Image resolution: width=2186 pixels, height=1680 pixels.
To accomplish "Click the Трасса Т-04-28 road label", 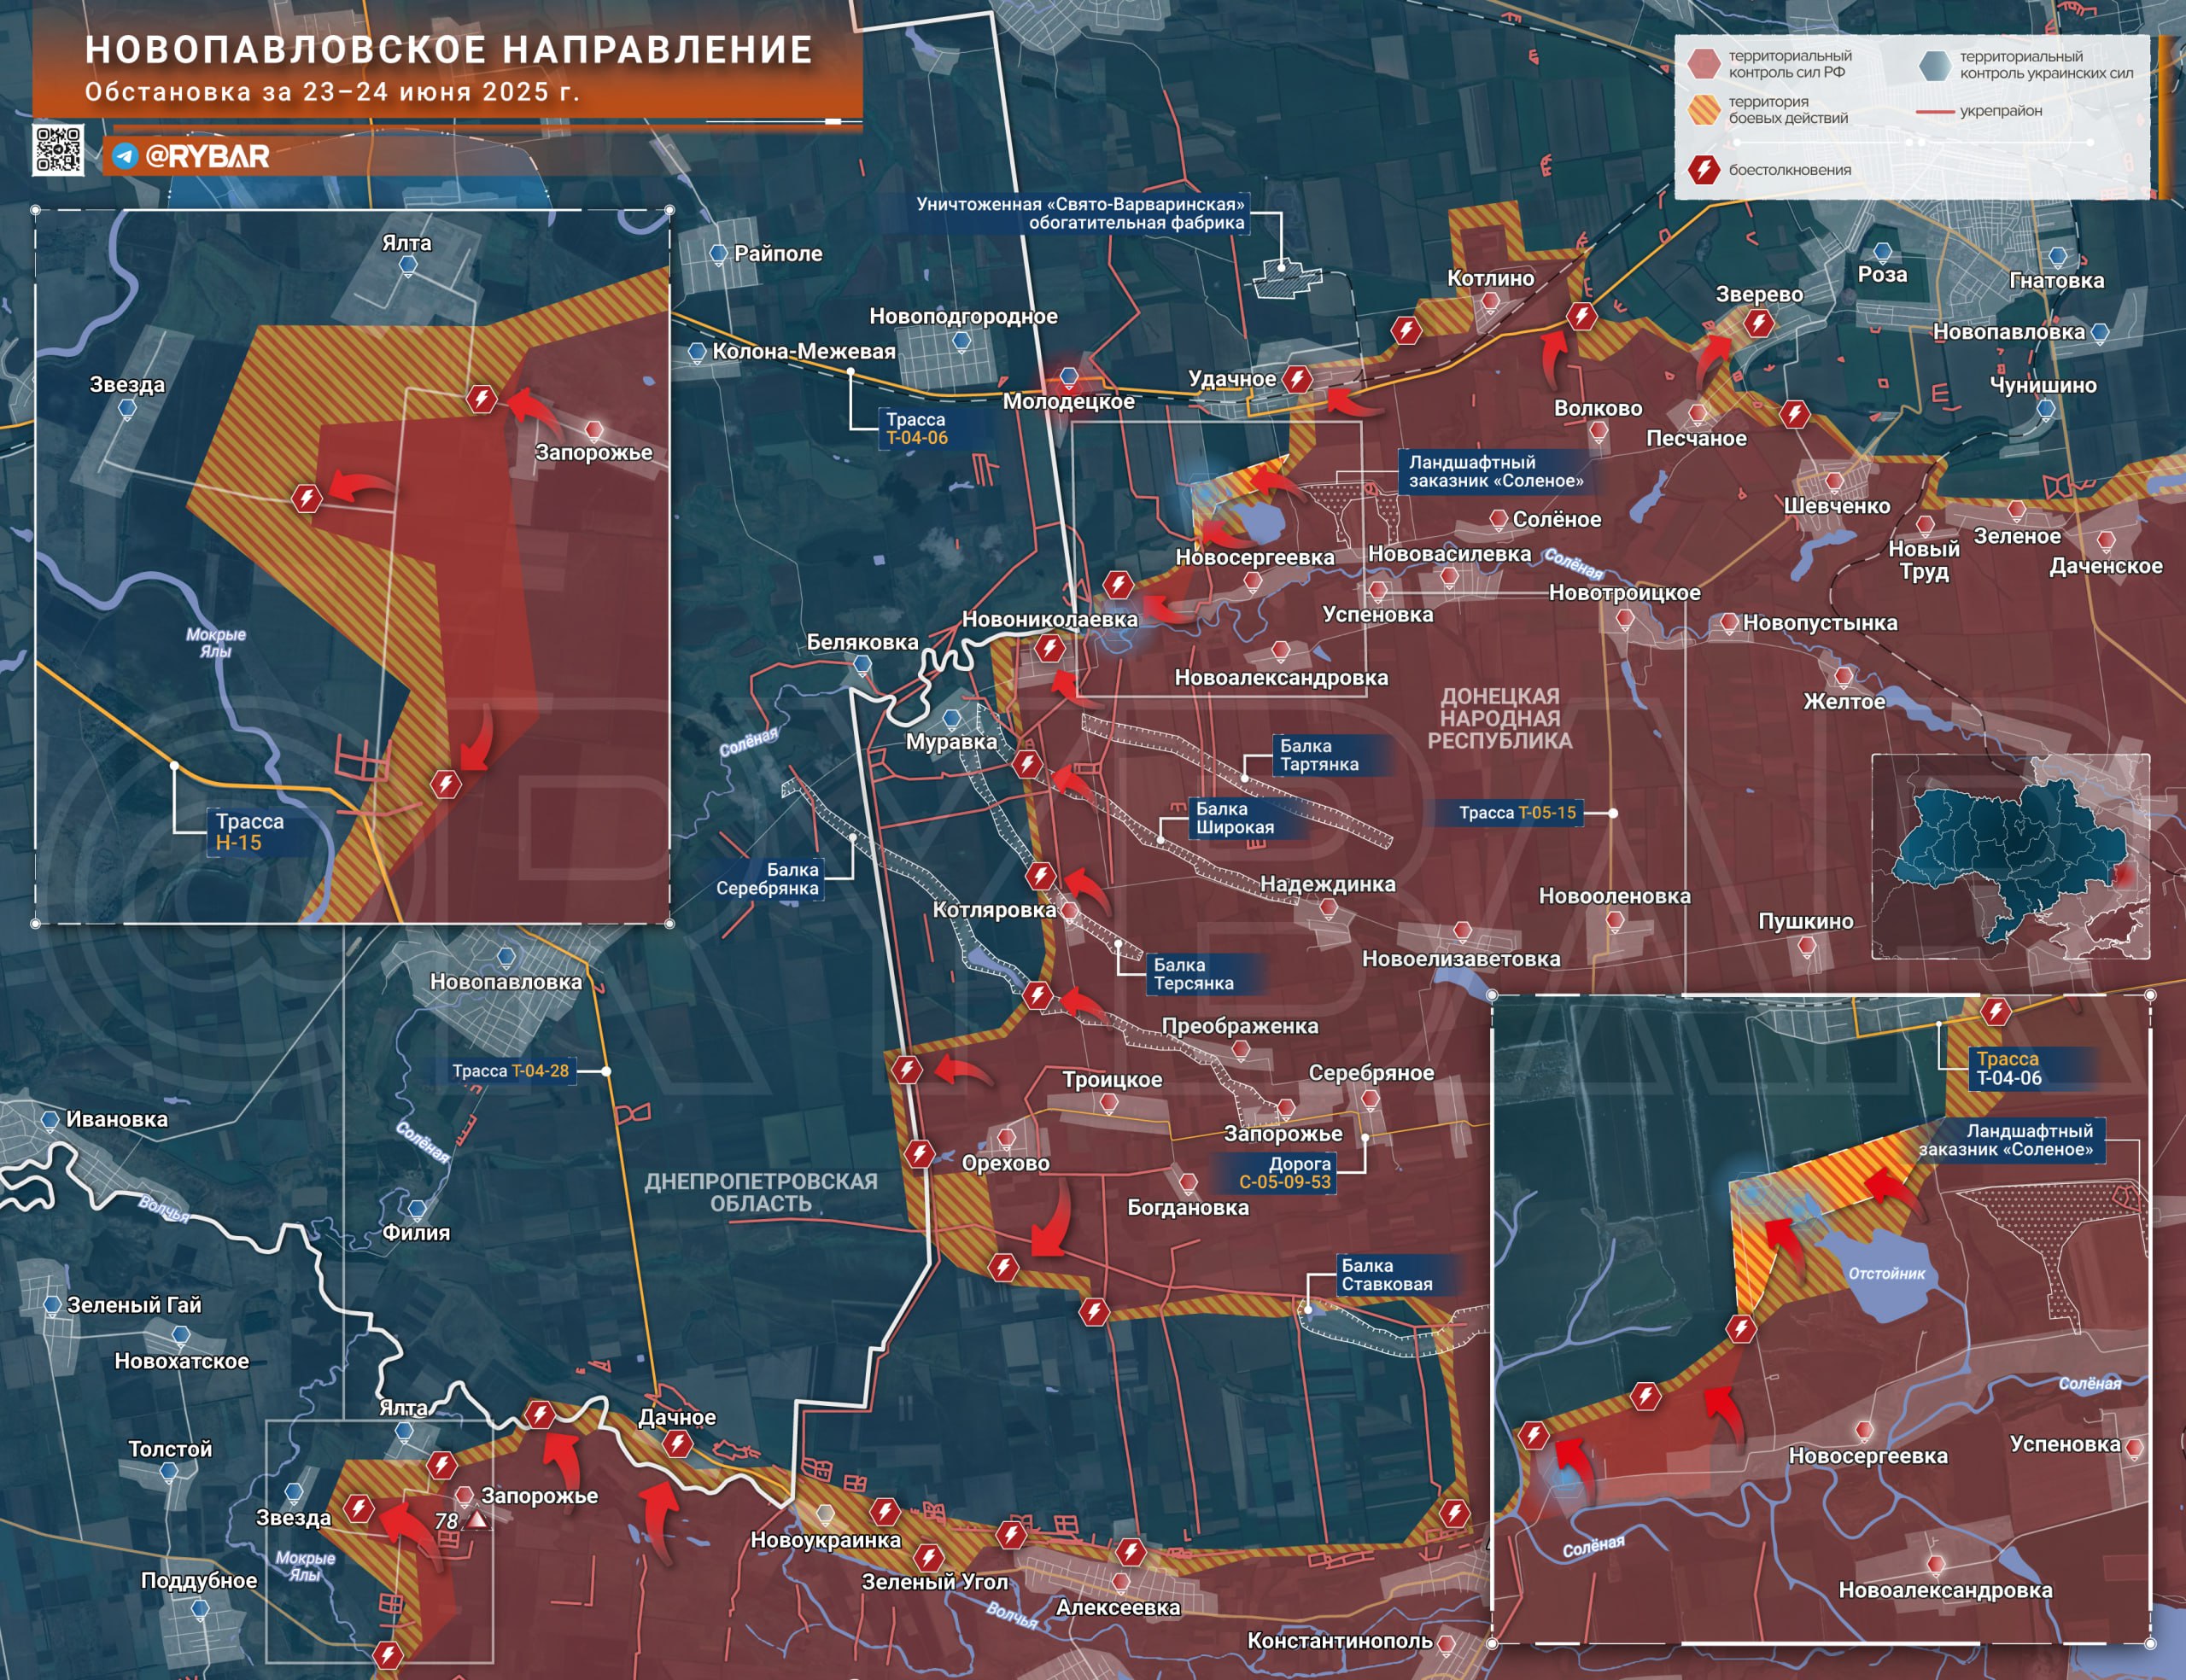I will tap(510, 1071).
